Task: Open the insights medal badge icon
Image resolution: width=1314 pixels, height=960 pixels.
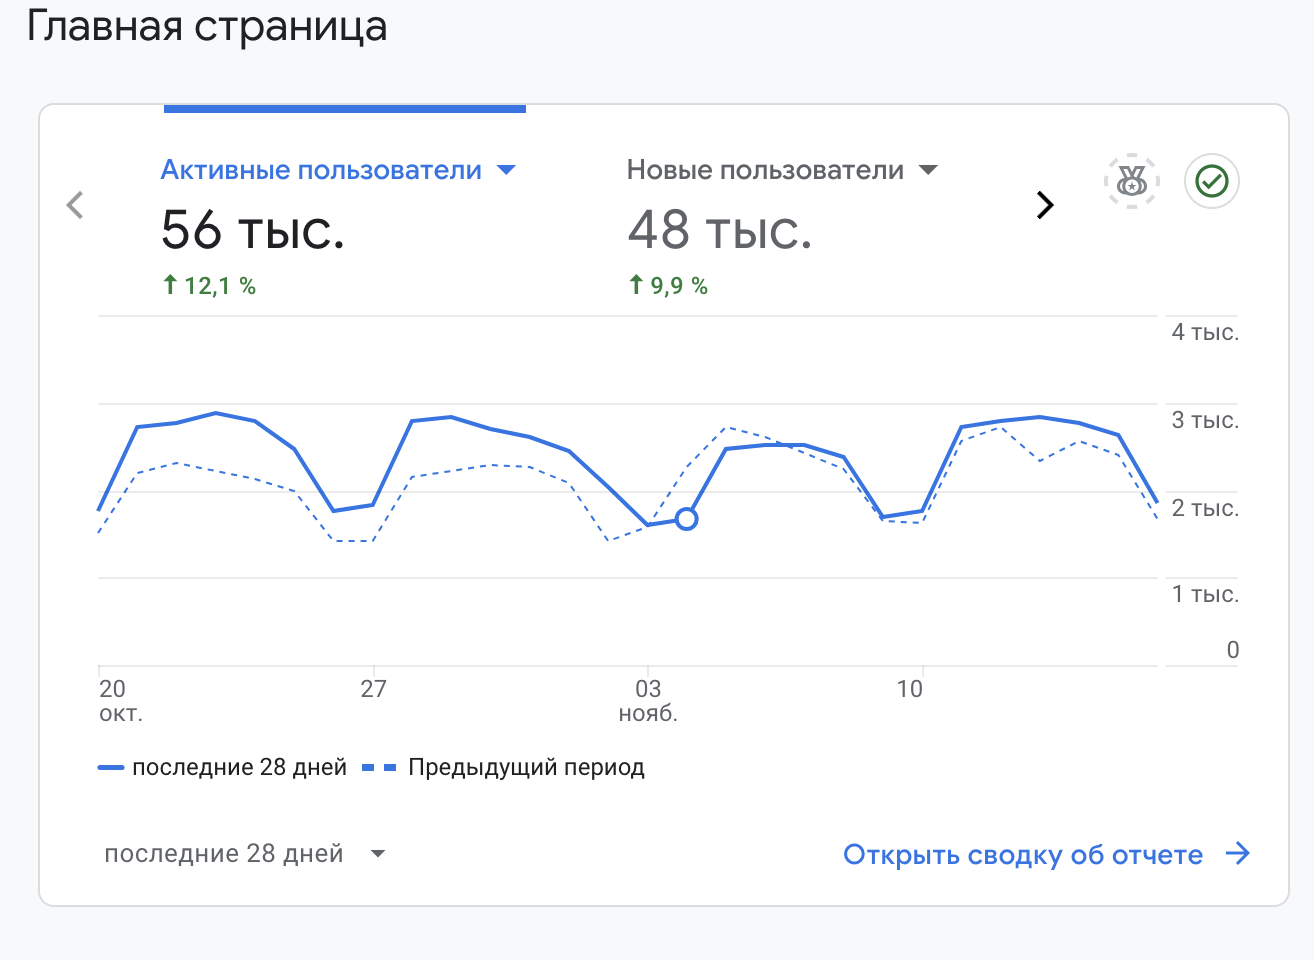Action: pyautogui.click(x=1131, y=182)
